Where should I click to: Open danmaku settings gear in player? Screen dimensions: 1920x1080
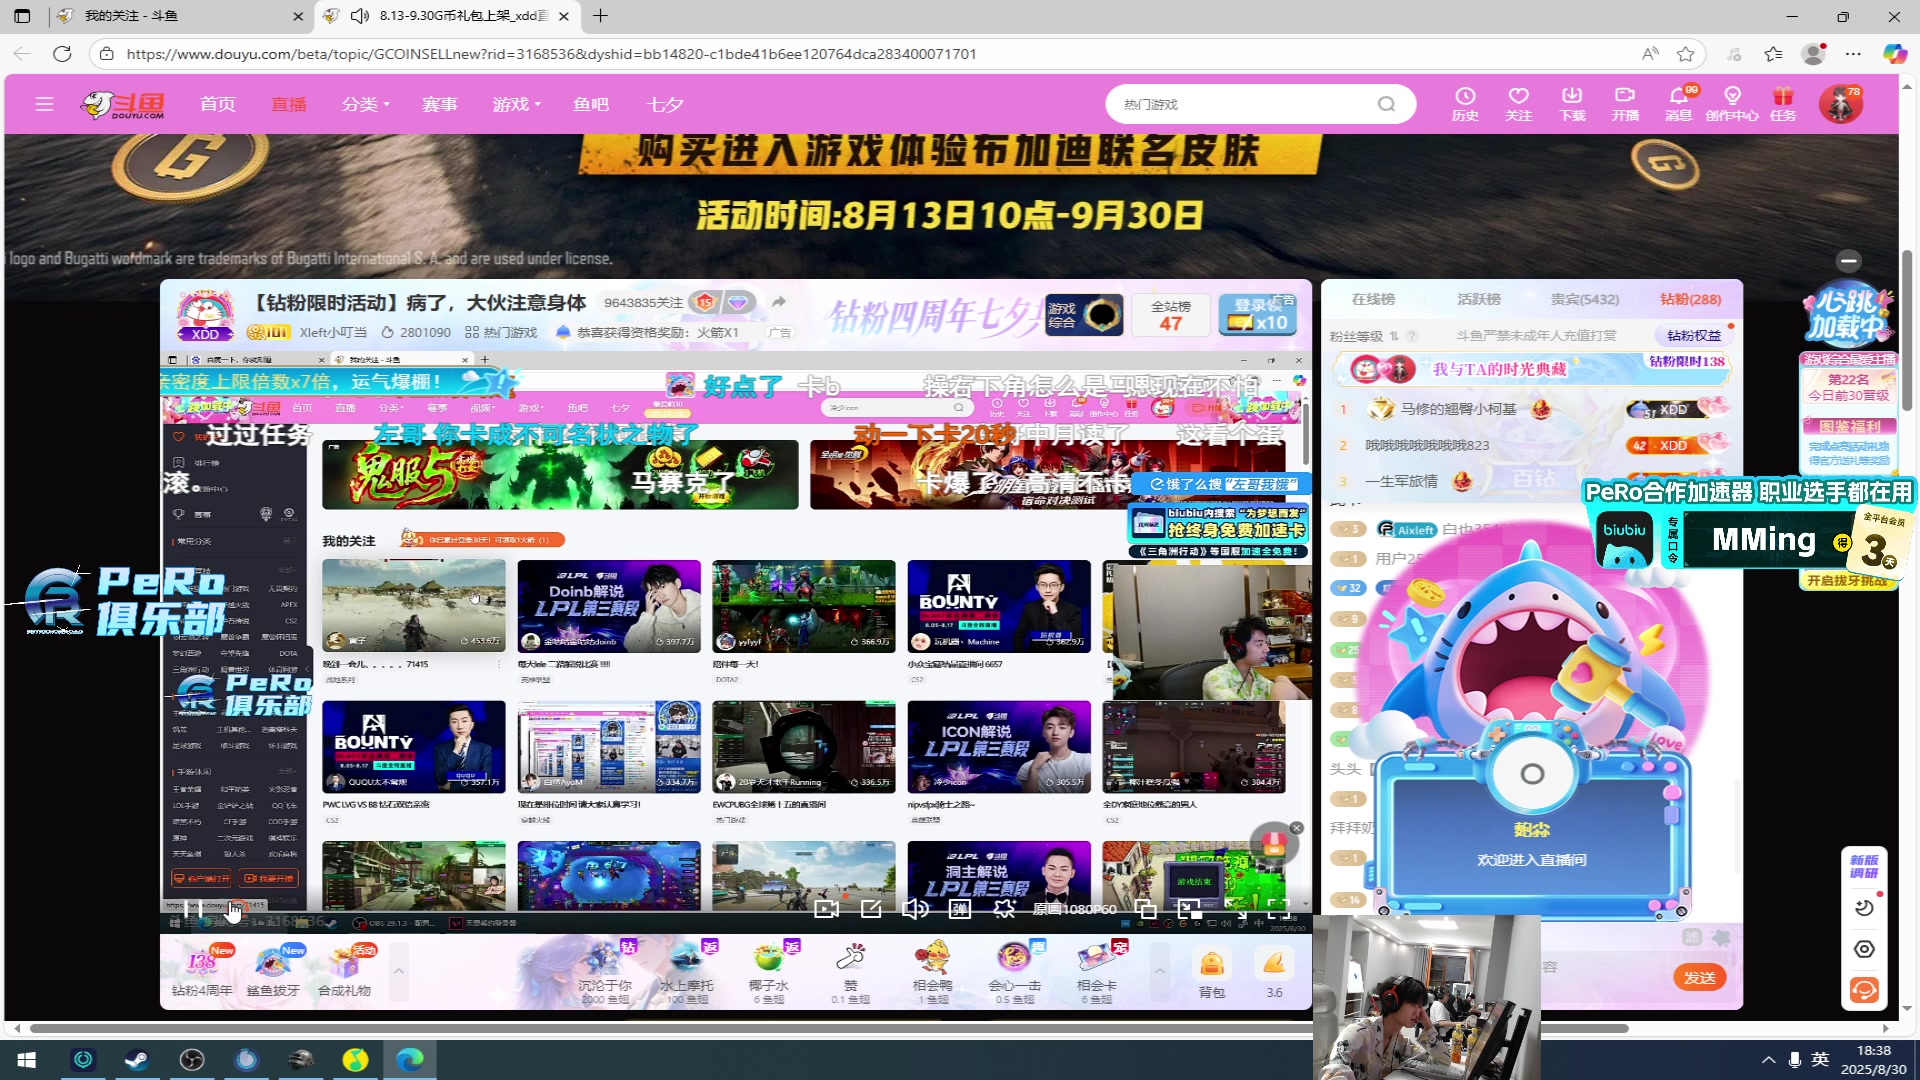1004,909
